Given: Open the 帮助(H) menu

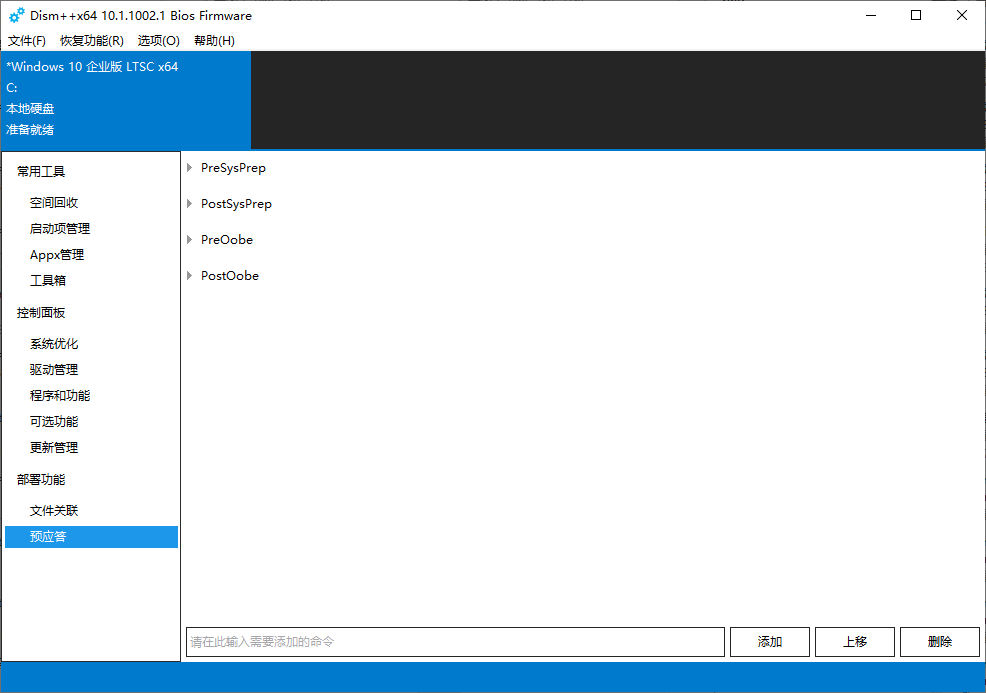Looking at the screenshot, I should pyautogui.click(x=214, y=41).
